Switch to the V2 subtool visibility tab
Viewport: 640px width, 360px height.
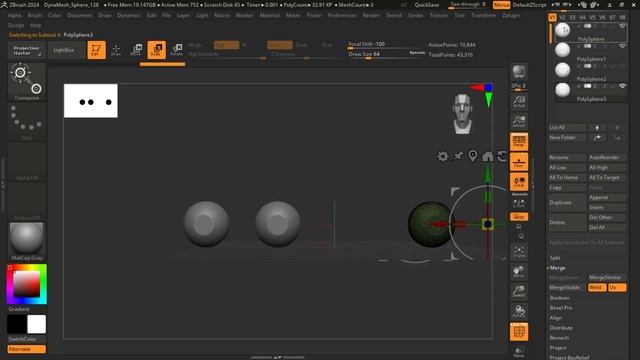click(x=562, y=18)
